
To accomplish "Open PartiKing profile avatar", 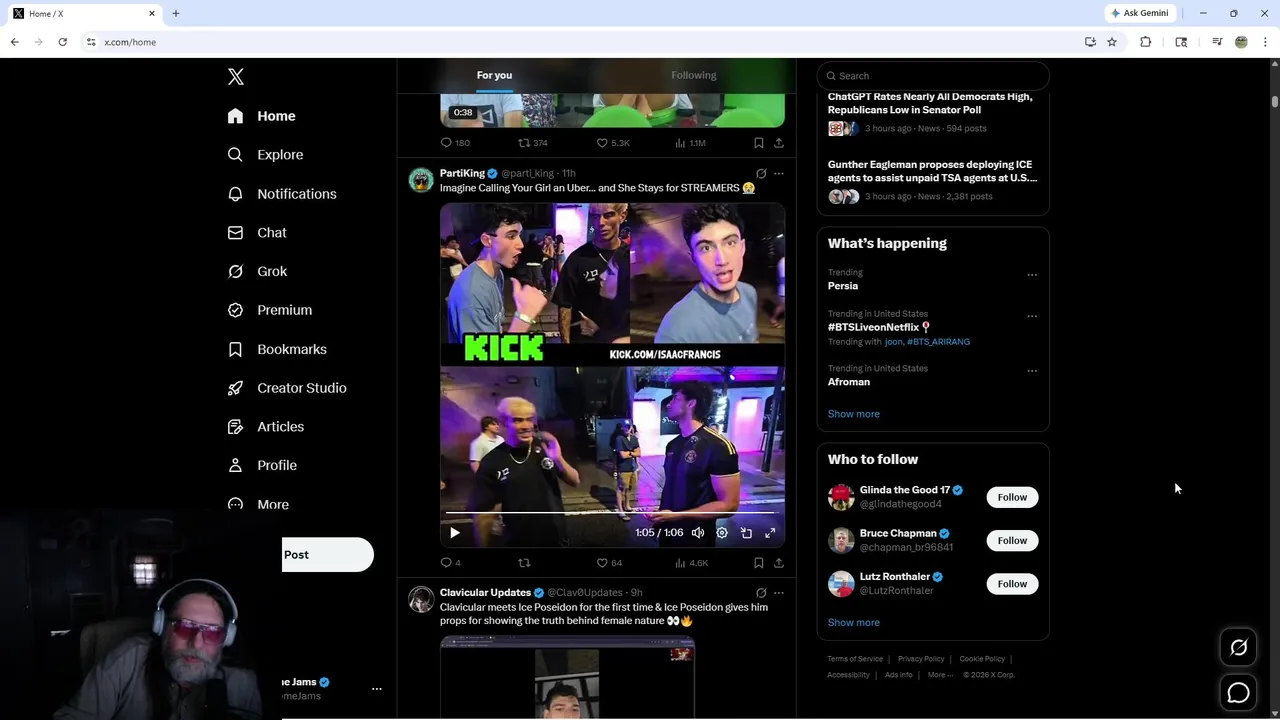I will (421, 180).
